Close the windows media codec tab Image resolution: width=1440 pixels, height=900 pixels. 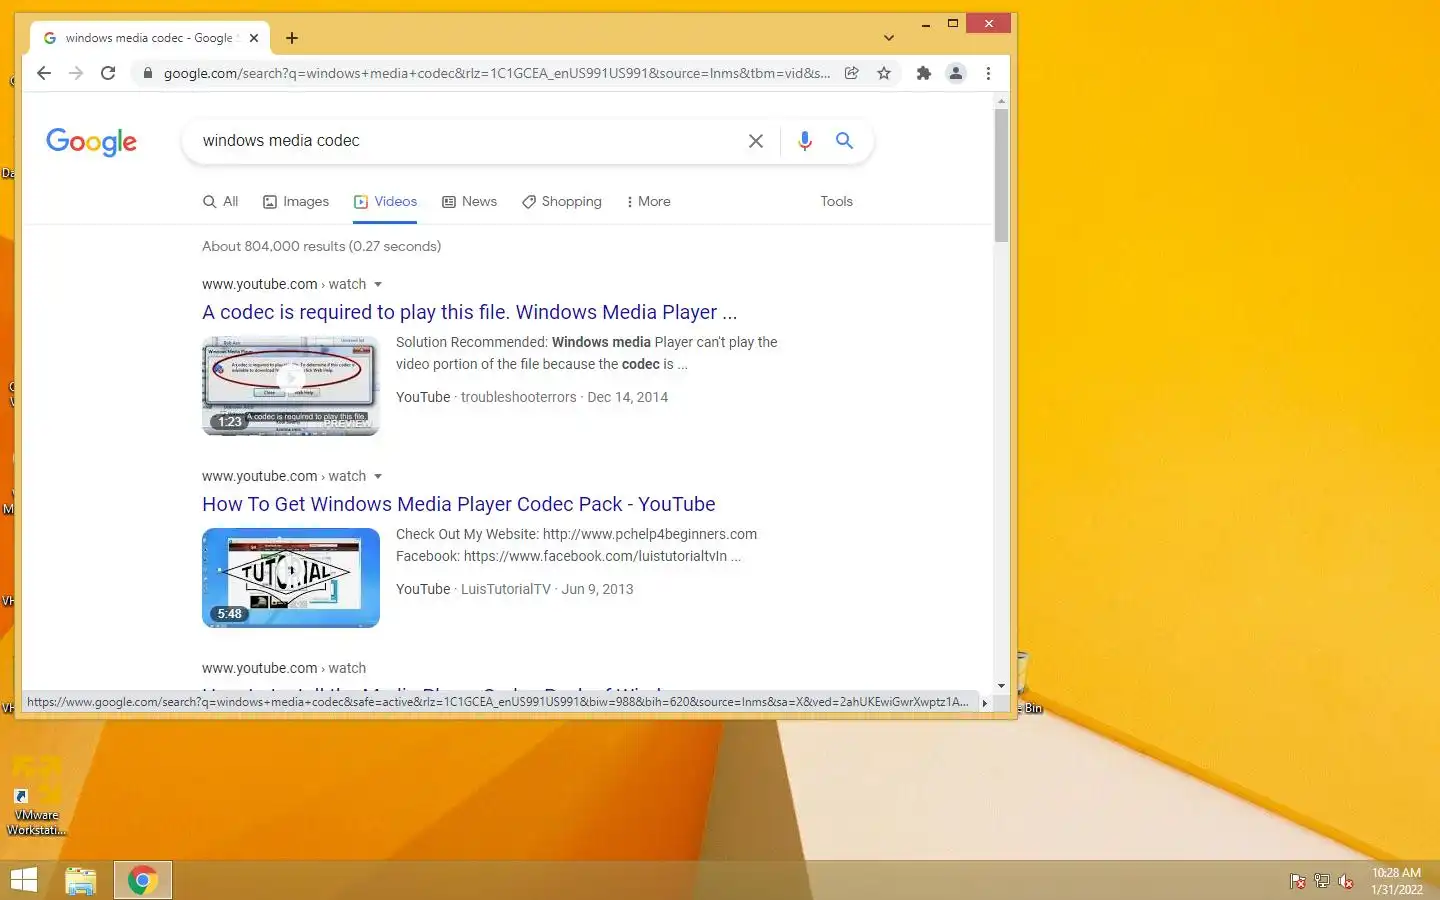pos(254,38)
